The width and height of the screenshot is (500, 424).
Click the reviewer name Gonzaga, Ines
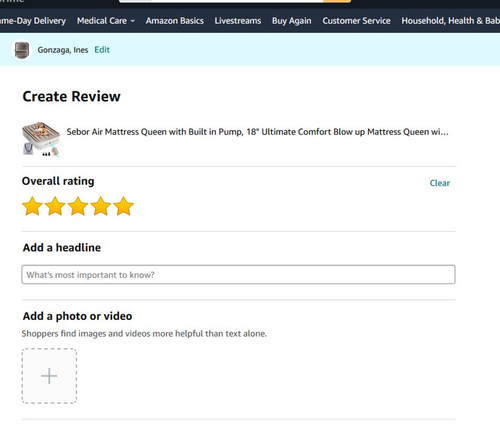[63, 50]
